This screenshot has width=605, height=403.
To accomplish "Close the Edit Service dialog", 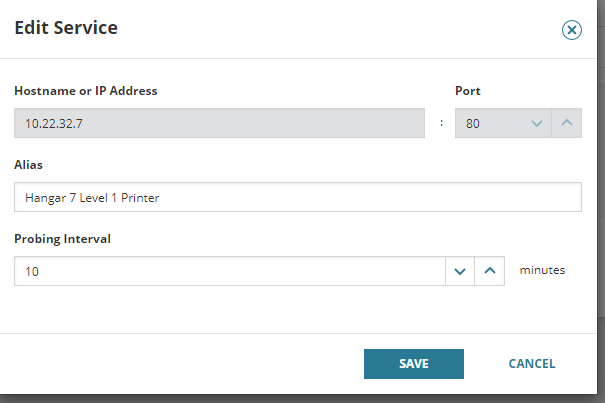I will 572,30.
